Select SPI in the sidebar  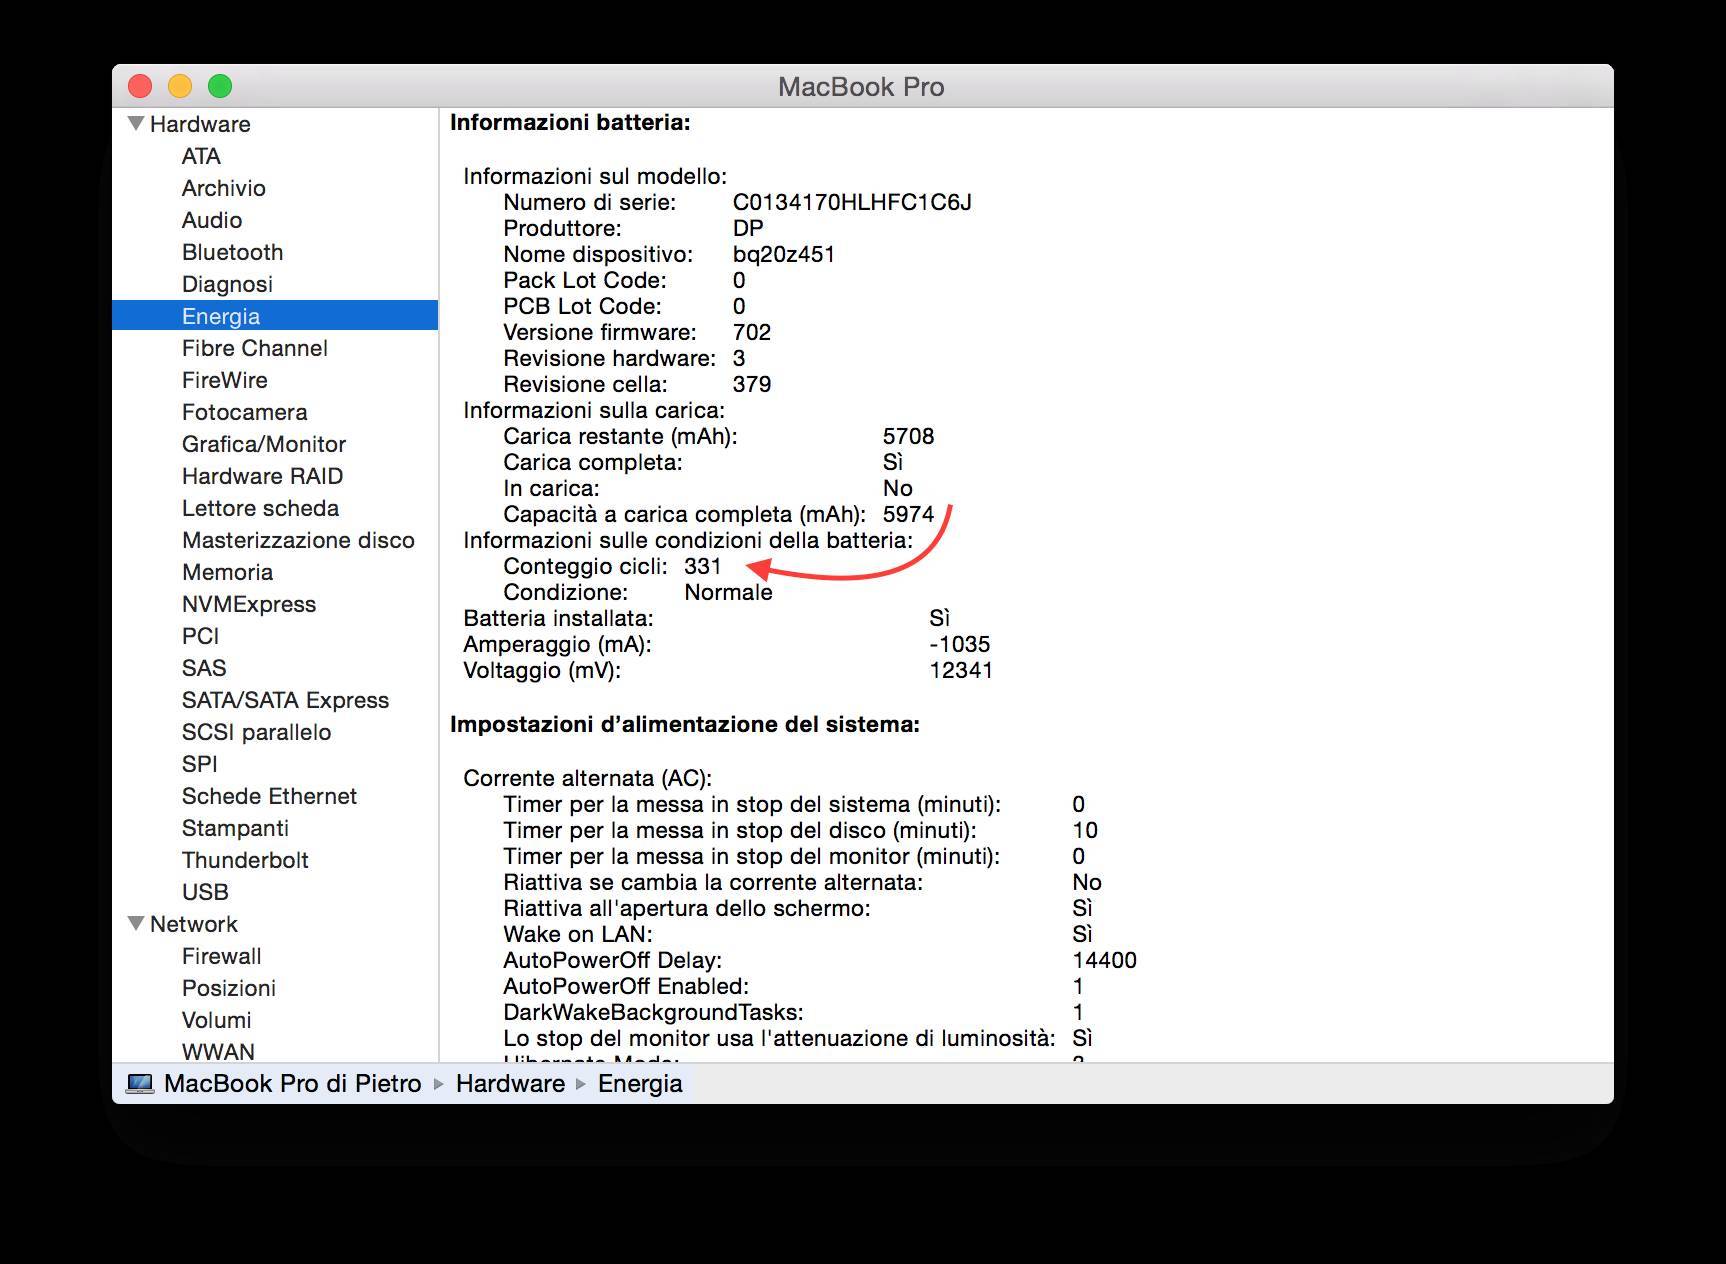coord(200,764)
